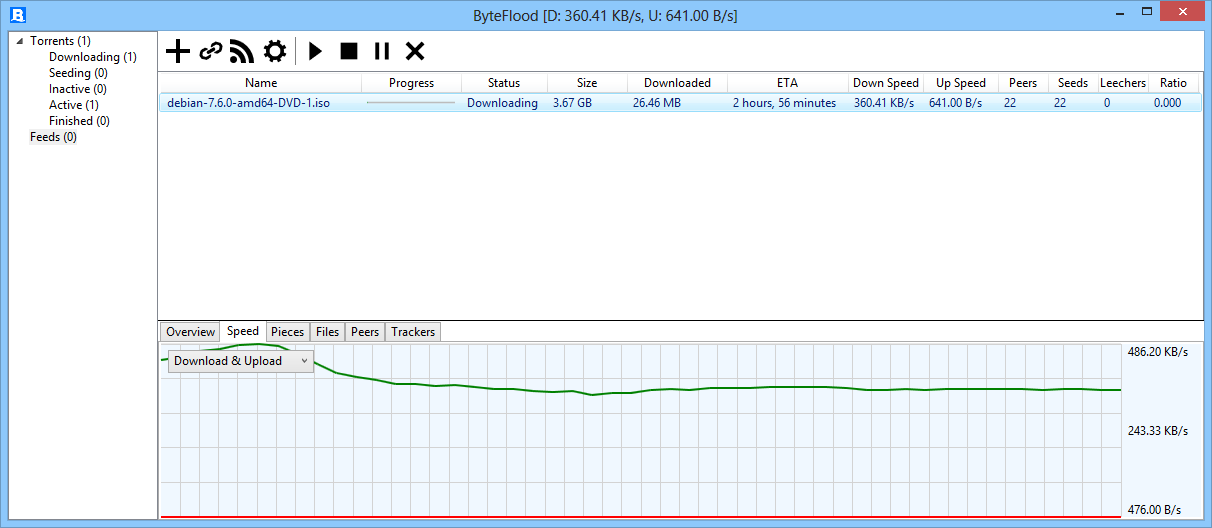Select Active (1) filter
The width and height of the screenshot is (1212, 528).
coord(74,105)
